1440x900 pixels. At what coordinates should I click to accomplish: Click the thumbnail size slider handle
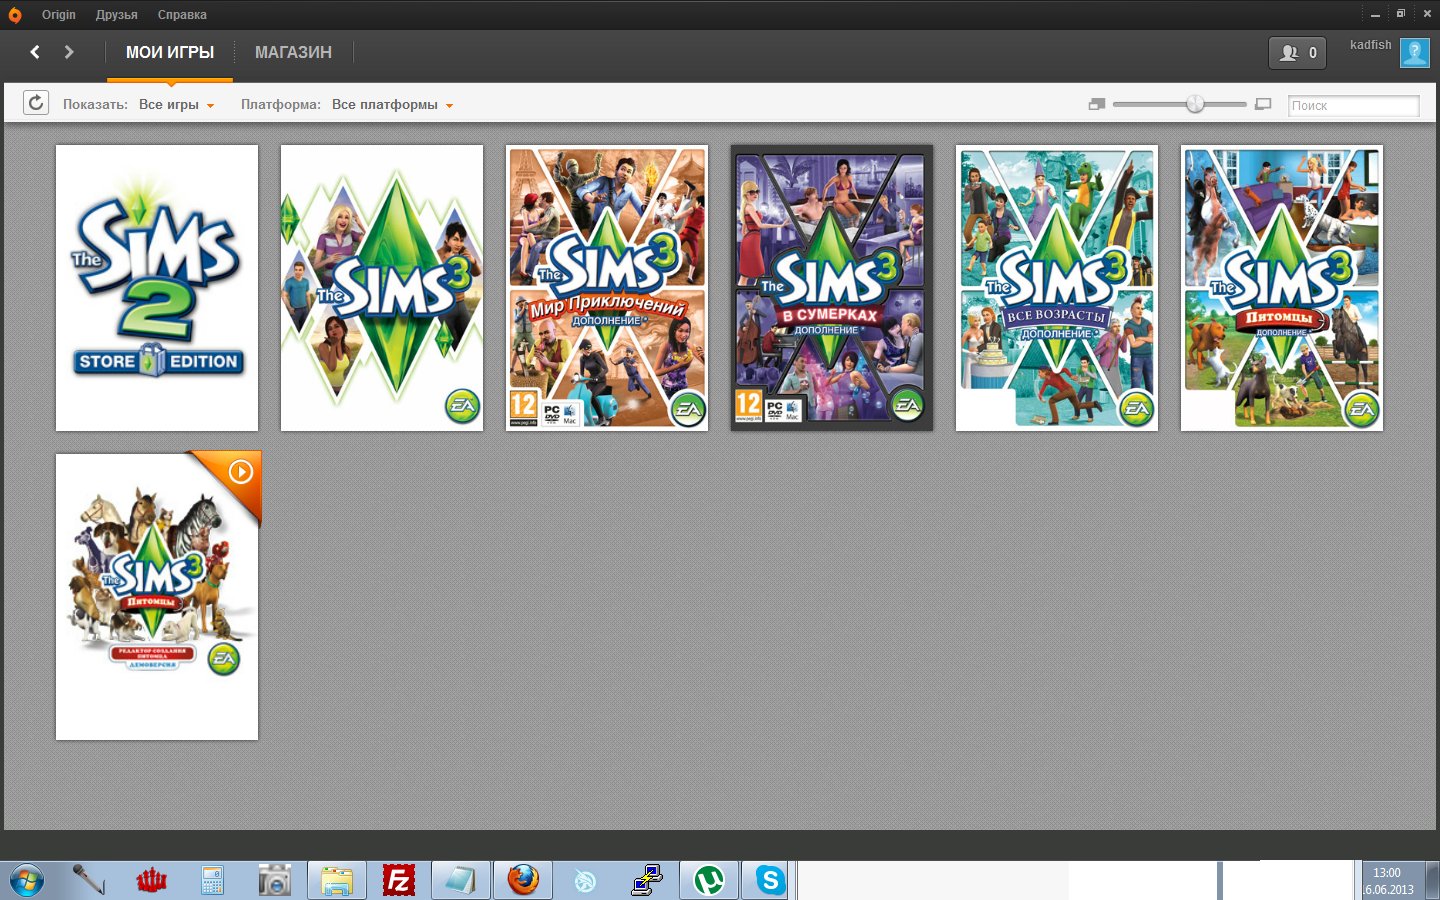pyautogui.click(x=1195, y=104)
